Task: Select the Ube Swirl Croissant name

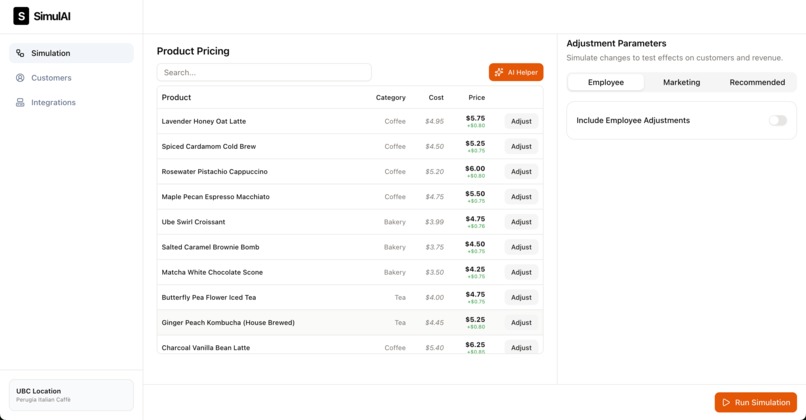Action: tap(193, 222)
